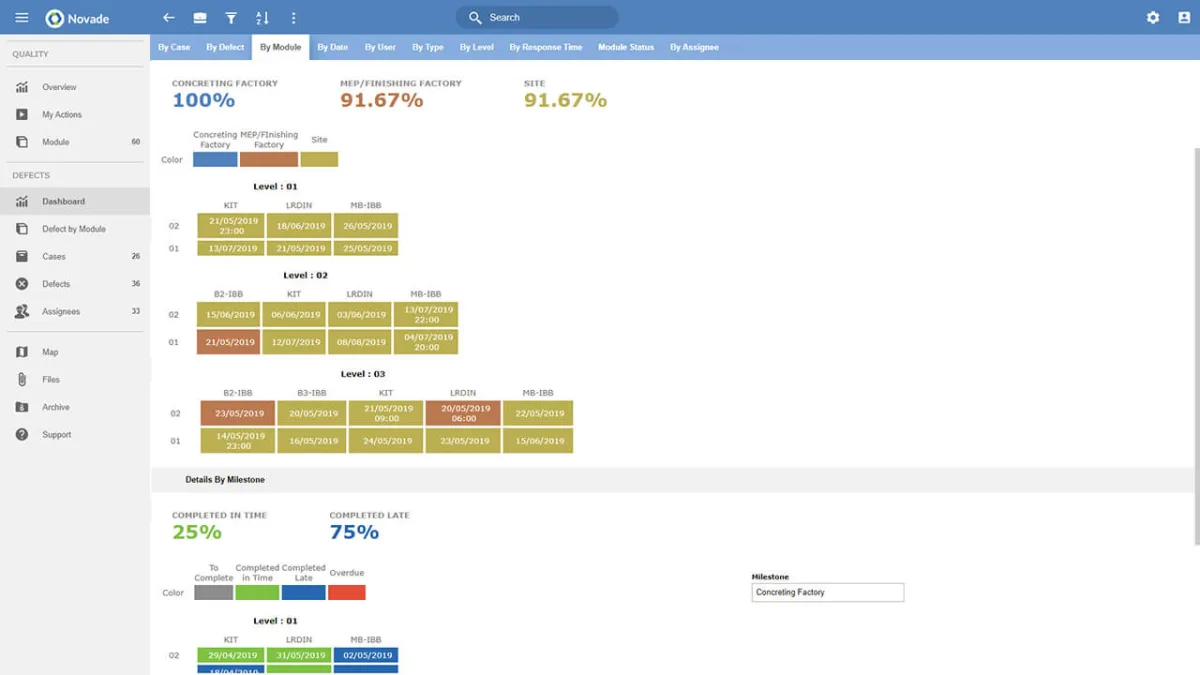Open the settings gear icon
Screen dimensions: 1200x675
point(1152,17)
